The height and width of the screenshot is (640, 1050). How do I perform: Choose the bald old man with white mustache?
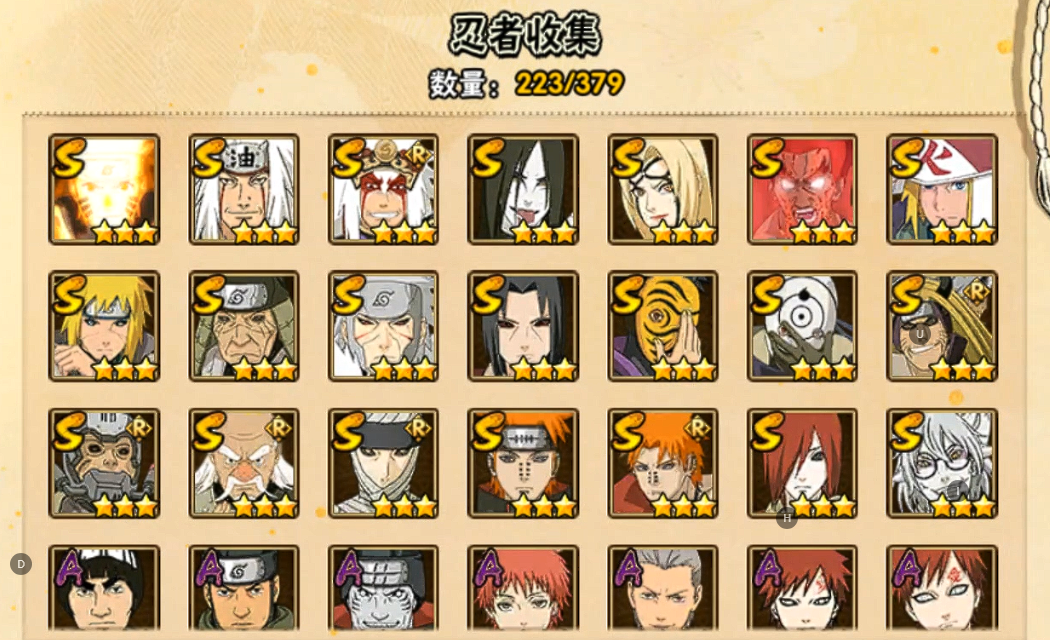(244, 463)
